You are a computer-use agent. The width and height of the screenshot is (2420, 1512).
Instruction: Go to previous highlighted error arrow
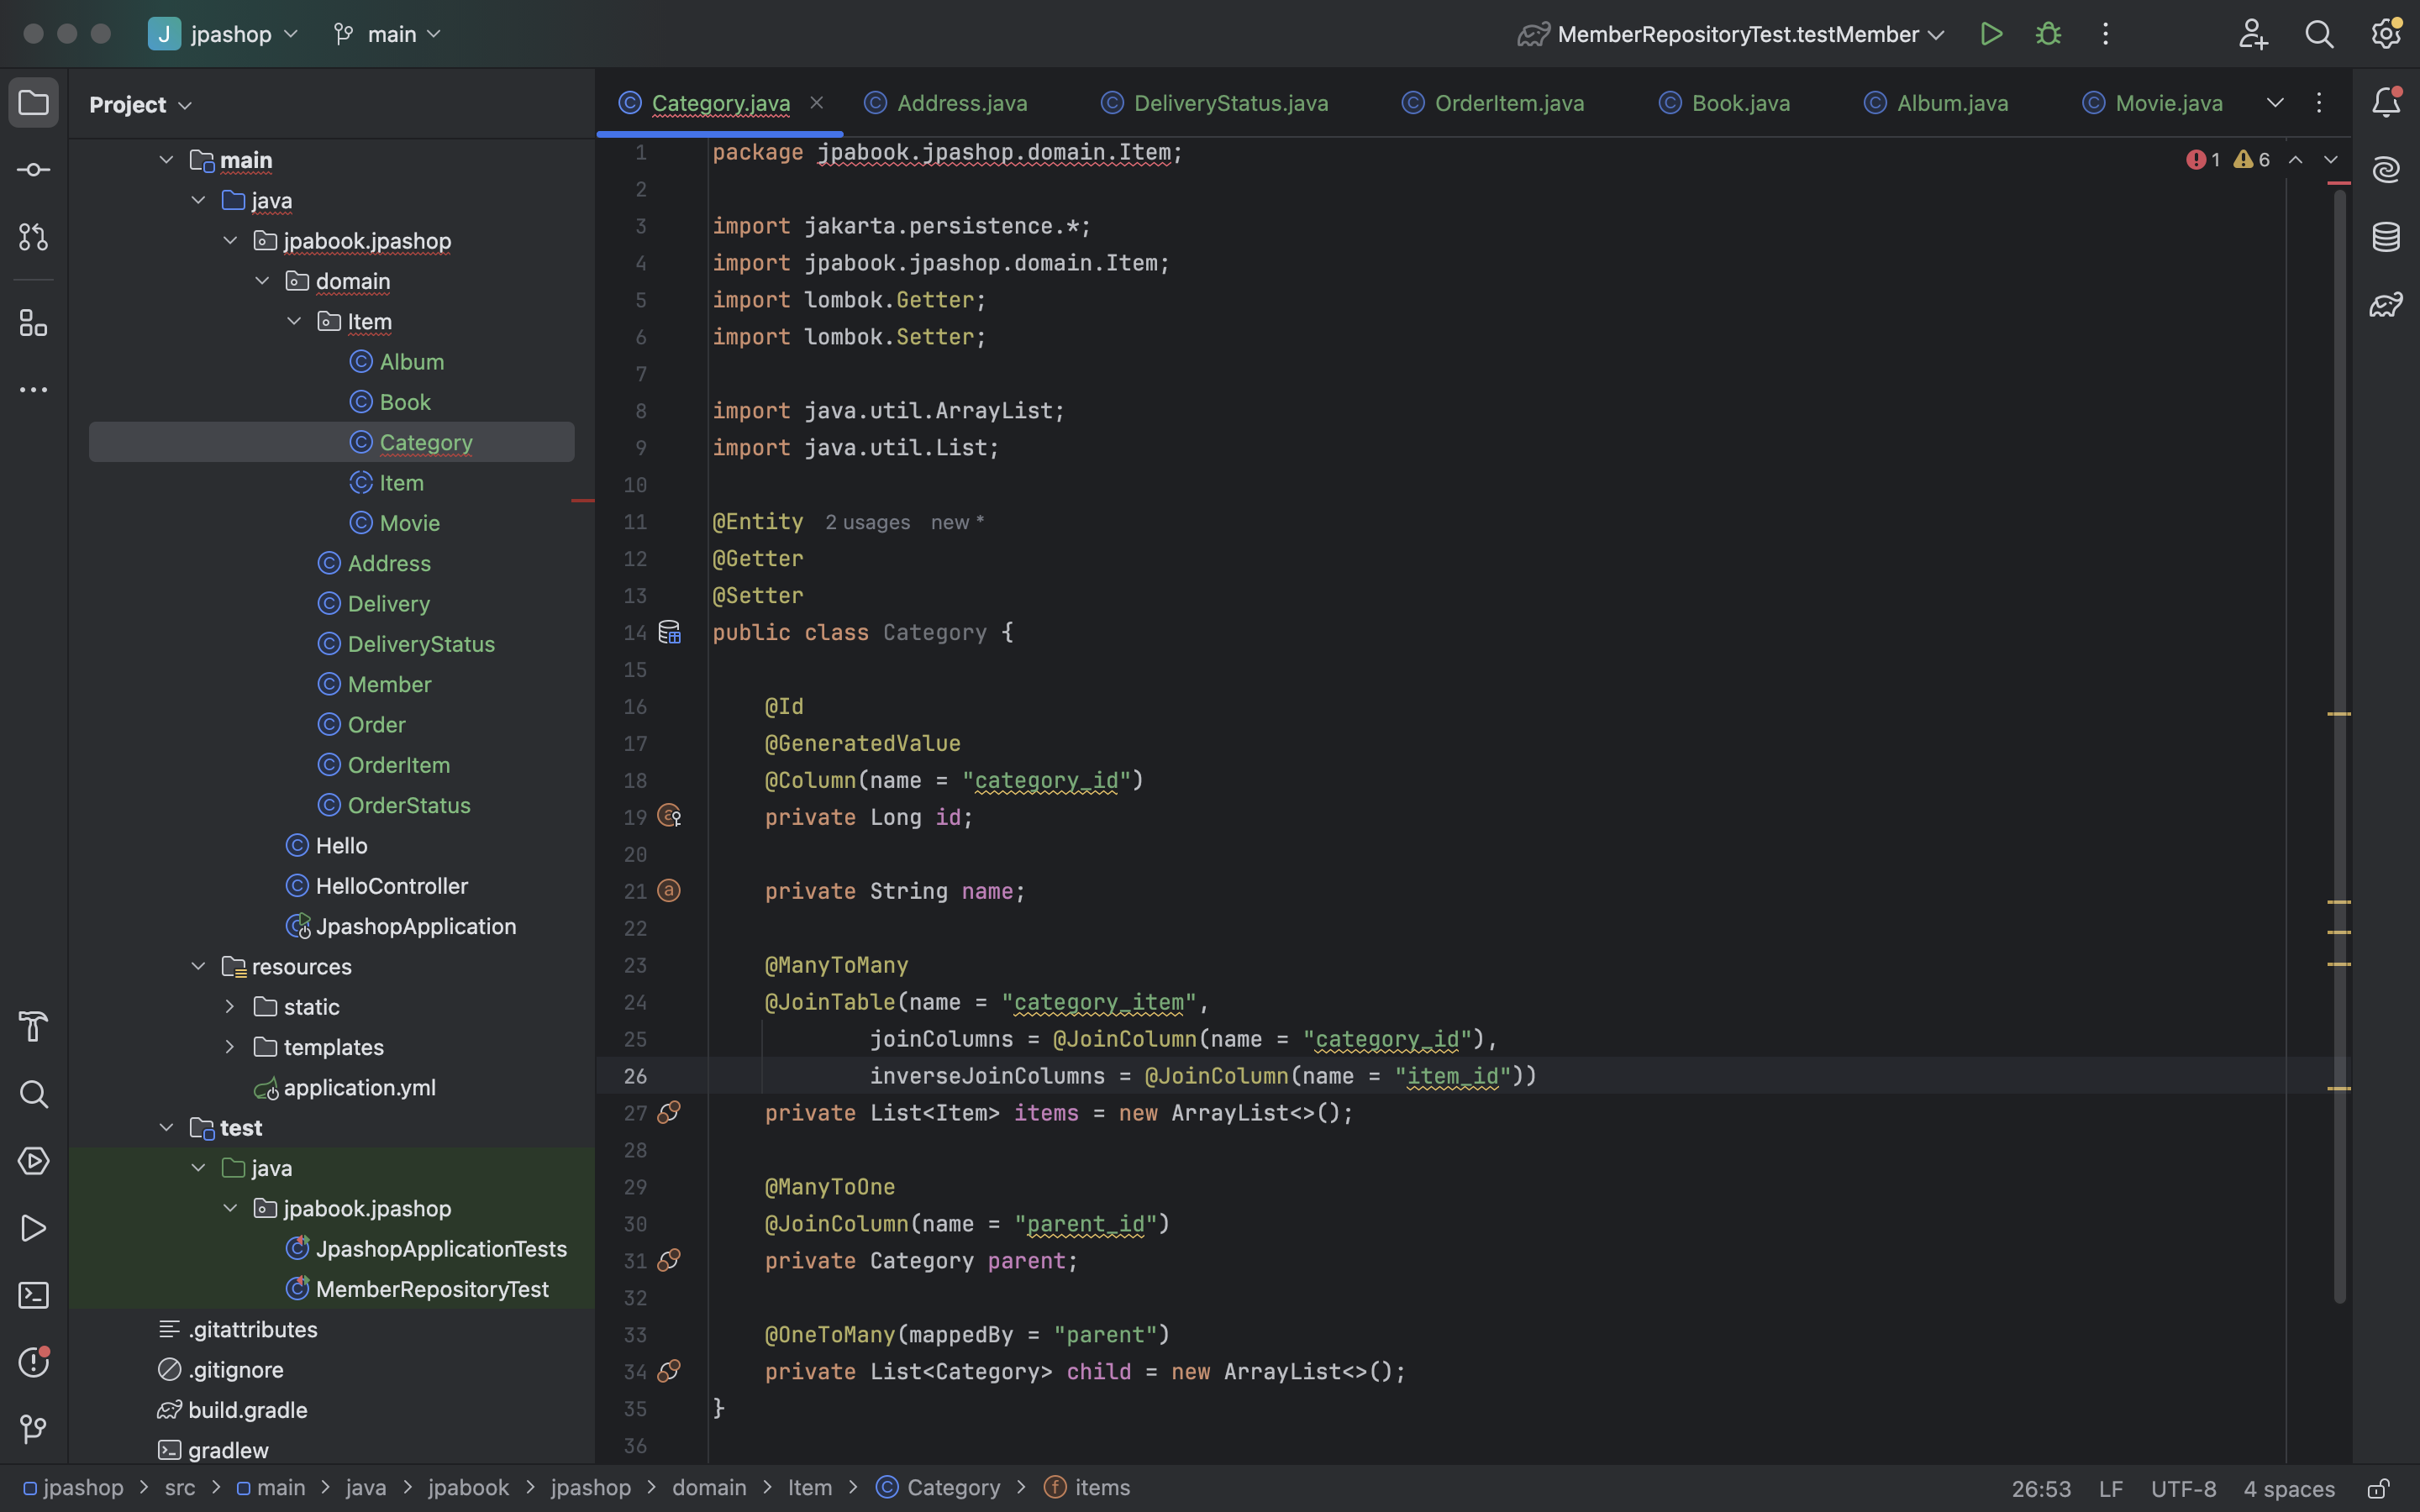[x=2296, y=160]
